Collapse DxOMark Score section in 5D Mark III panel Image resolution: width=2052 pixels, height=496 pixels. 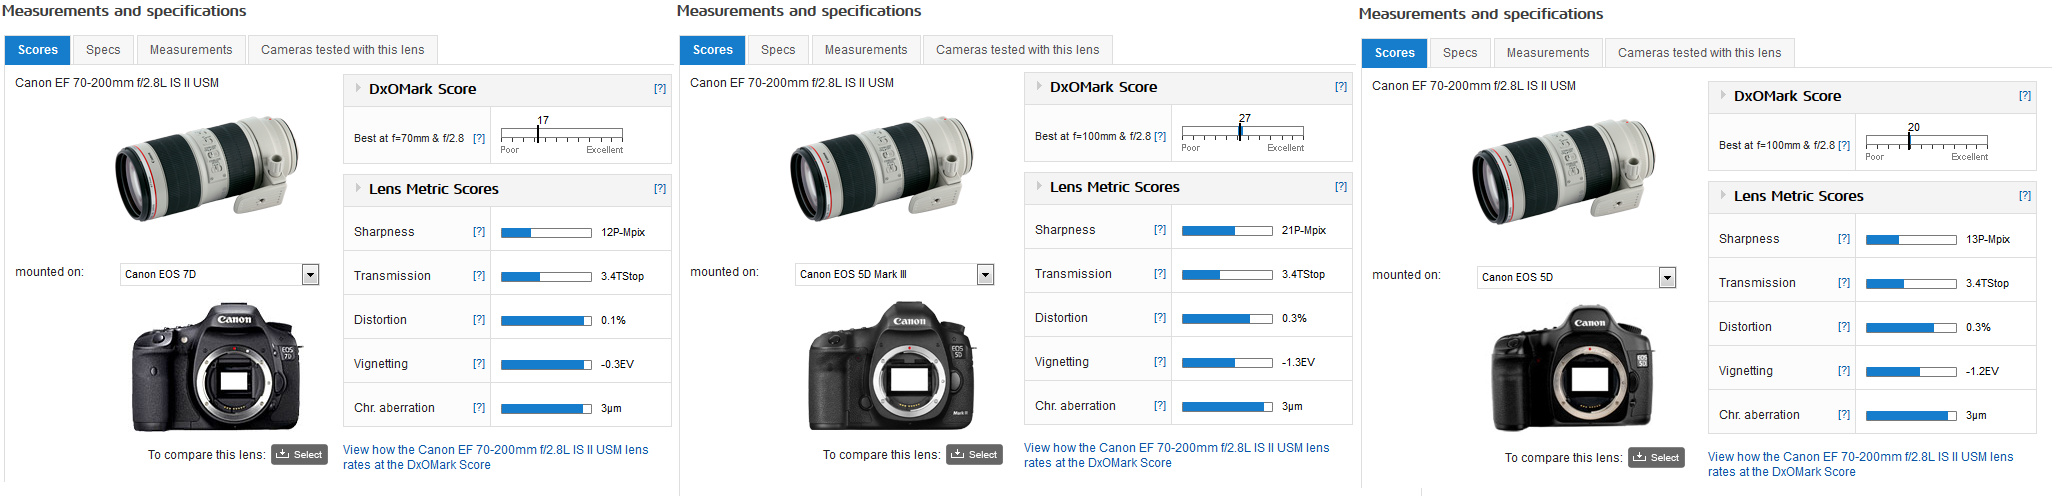coord(1039,86)
